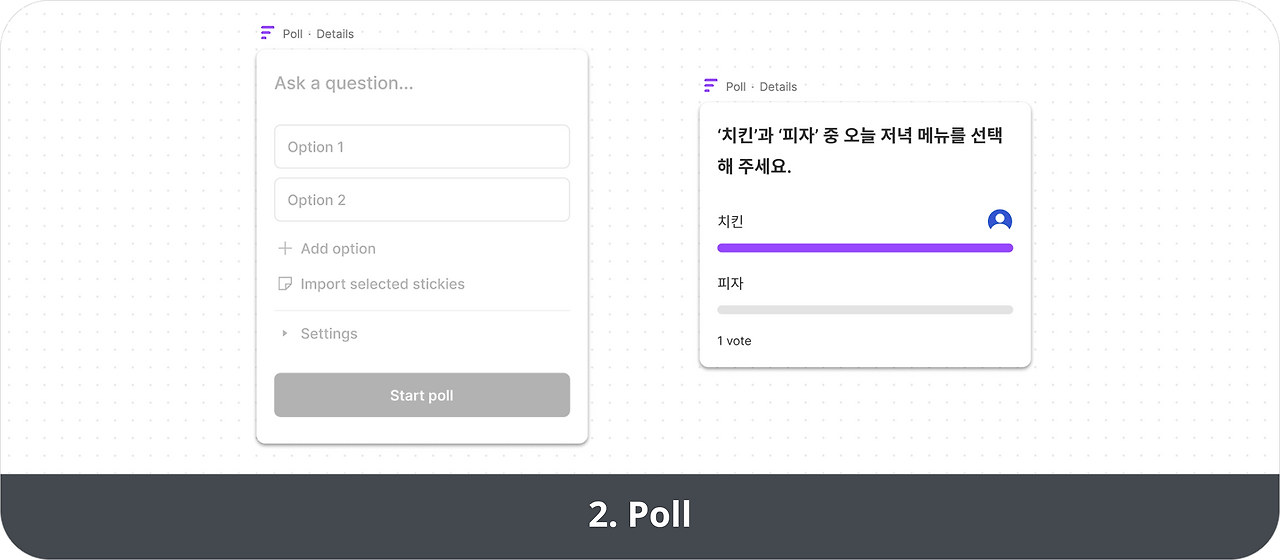The width and height of the screenshot is (1280, 560).
Task: Click the purple Poll icon above the left widget
Action: 267,33
